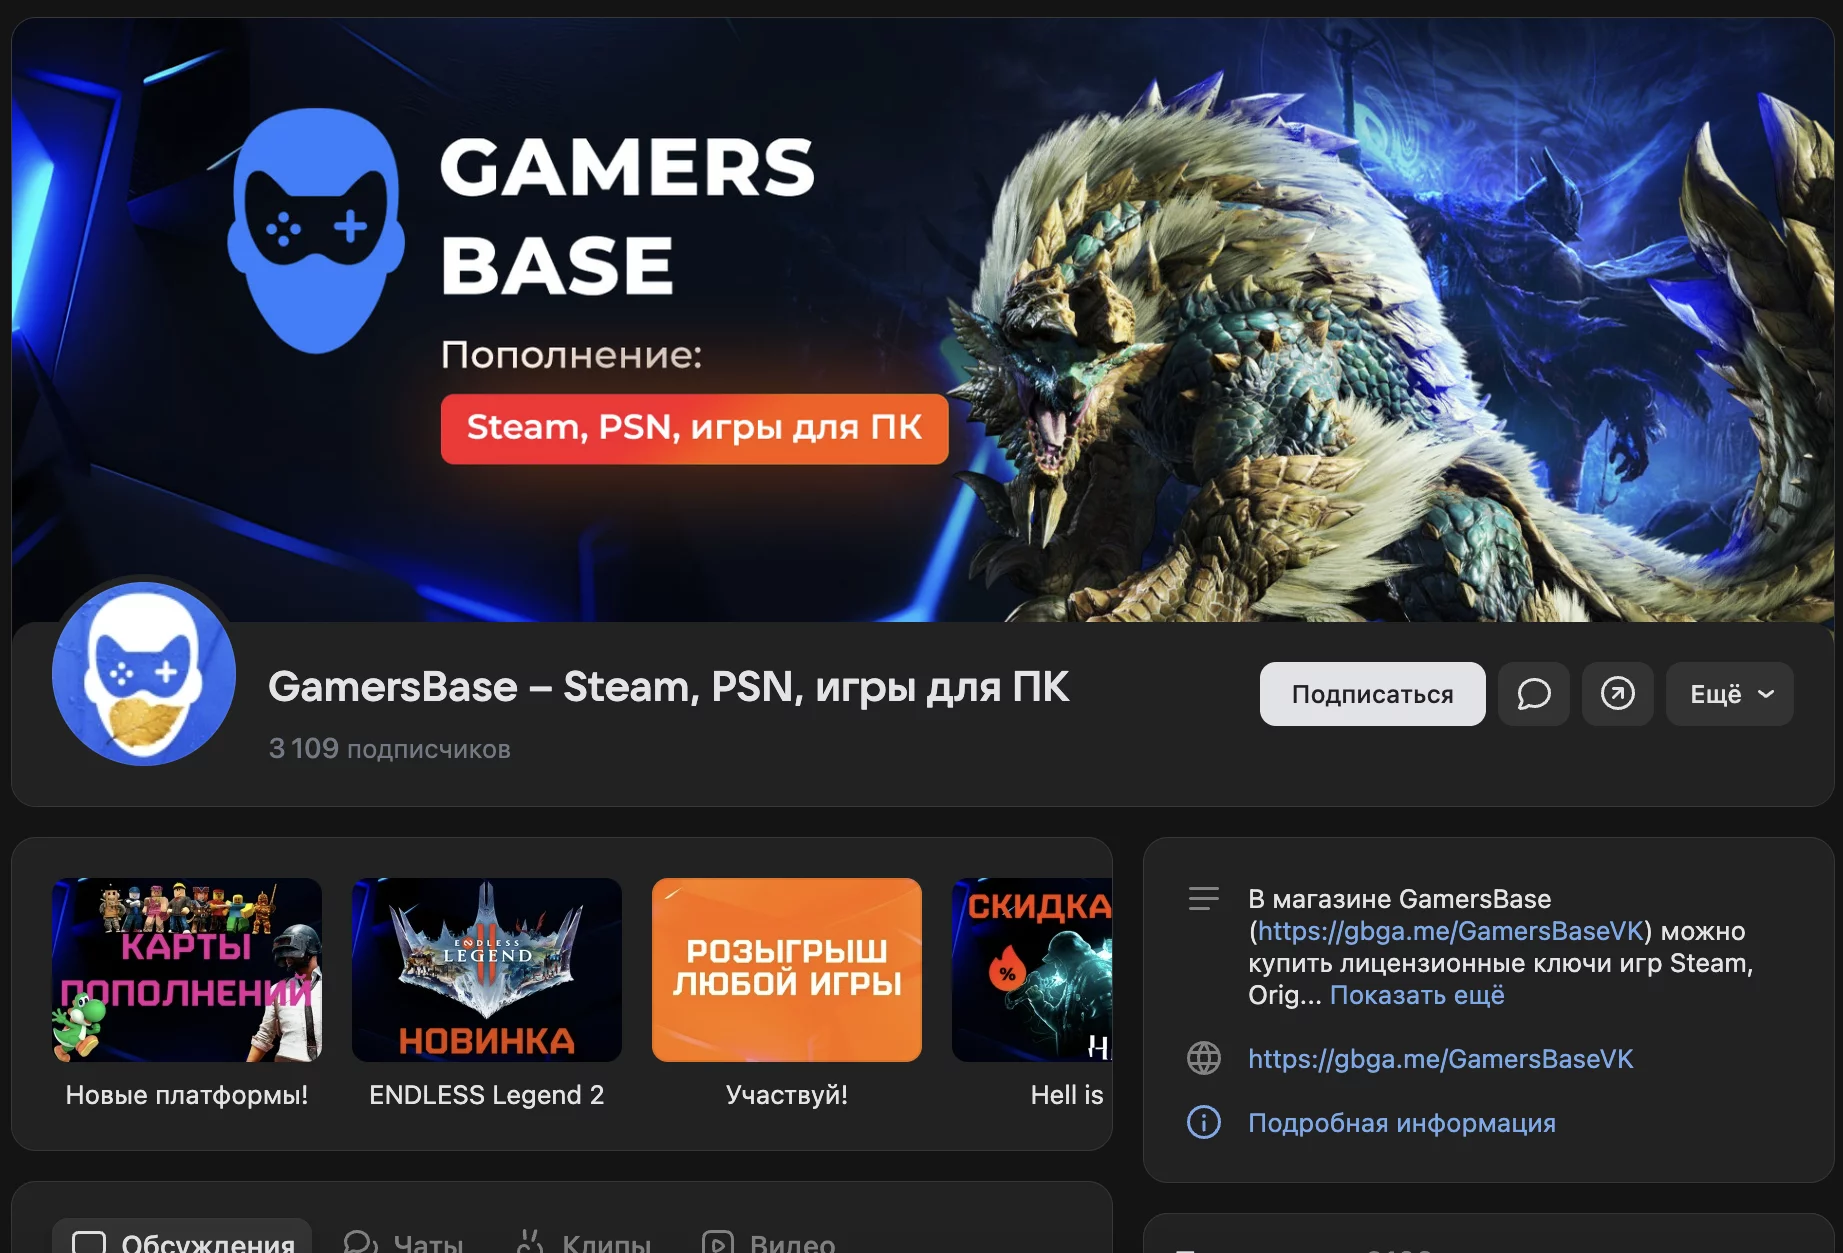Follow the gbga.me link inside the description
1843x1253 pixels.
click(x=1450, y=931)
